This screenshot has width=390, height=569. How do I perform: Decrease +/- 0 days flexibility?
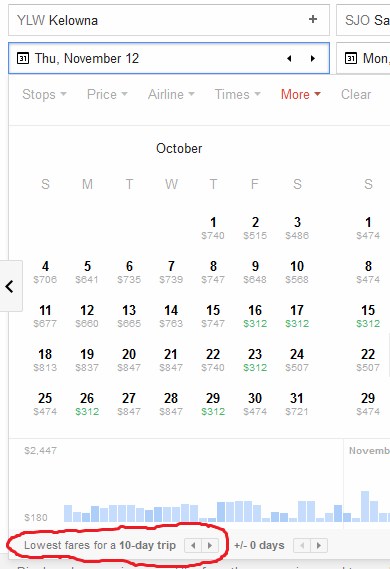[302, 545]
